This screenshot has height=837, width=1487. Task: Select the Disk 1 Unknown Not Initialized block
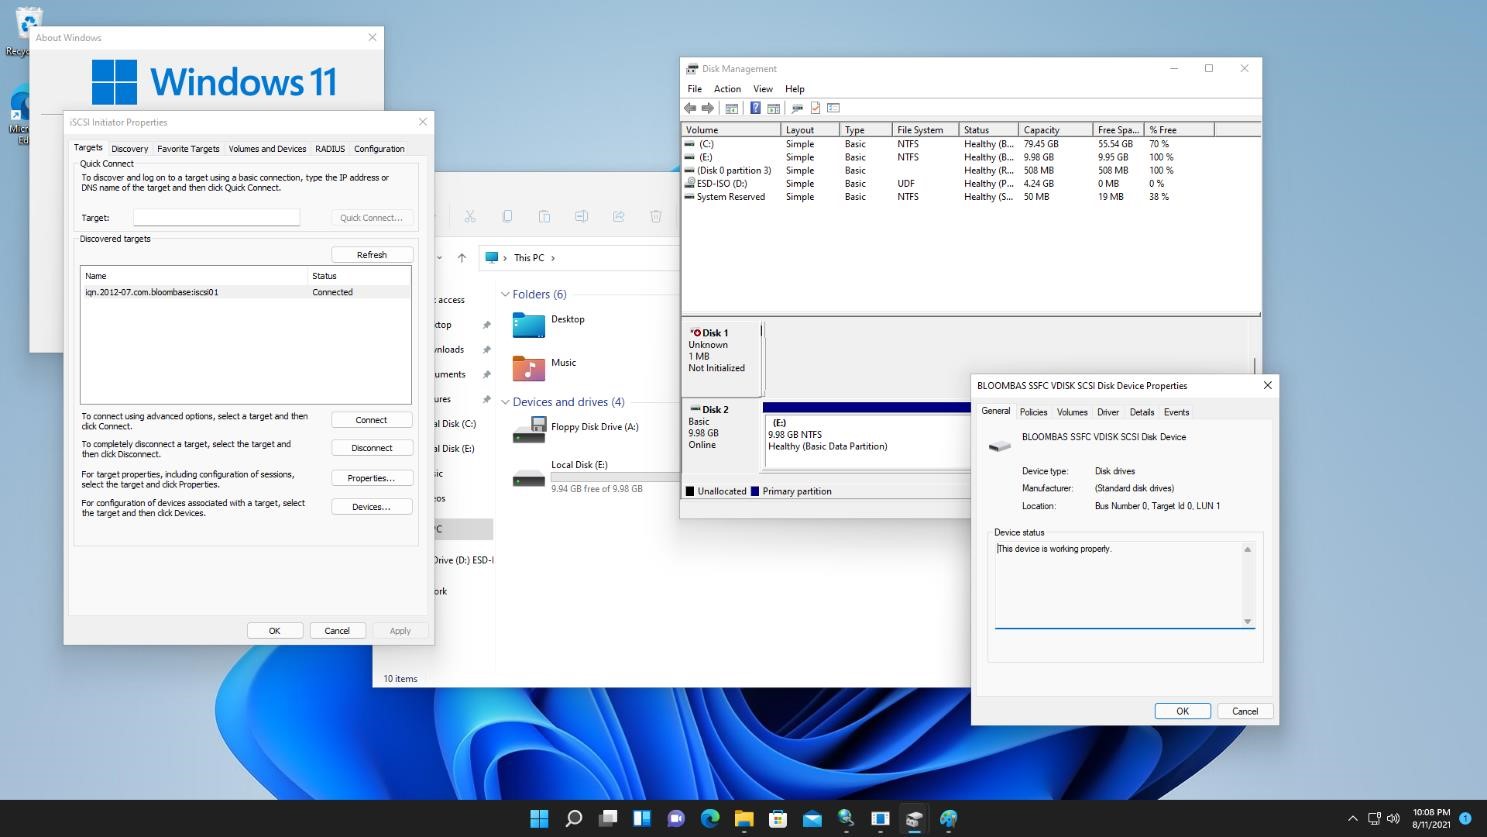coord(722,358)
